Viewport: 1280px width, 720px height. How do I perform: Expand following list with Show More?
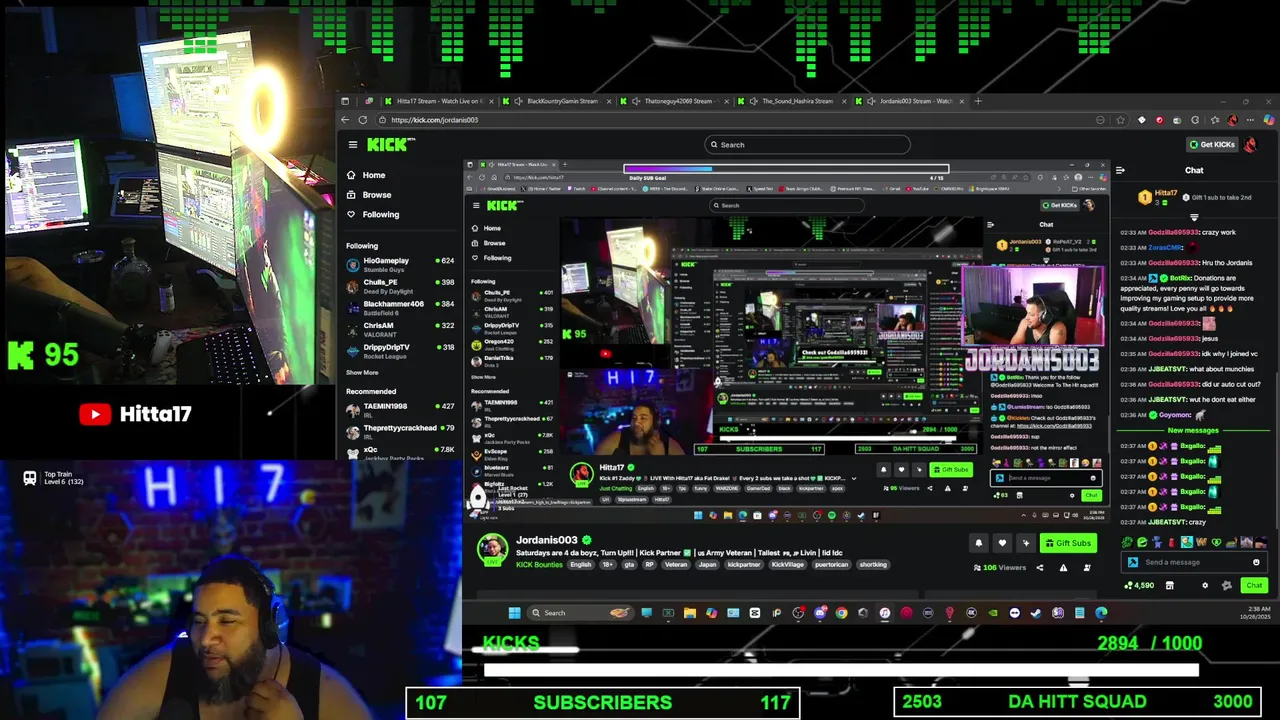362,373
